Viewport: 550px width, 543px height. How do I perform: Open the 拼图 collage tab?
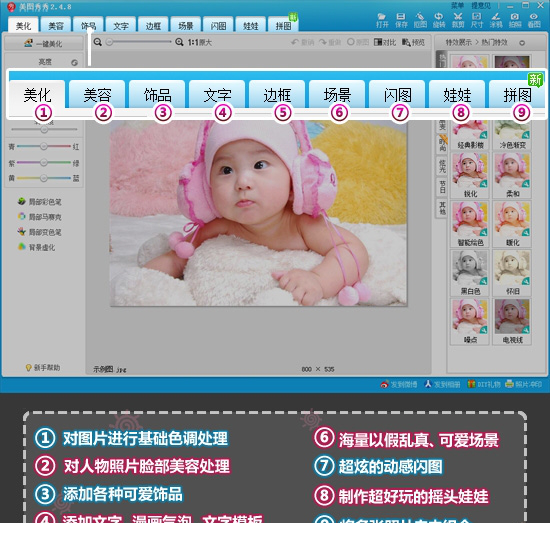(x=283, y=26)
